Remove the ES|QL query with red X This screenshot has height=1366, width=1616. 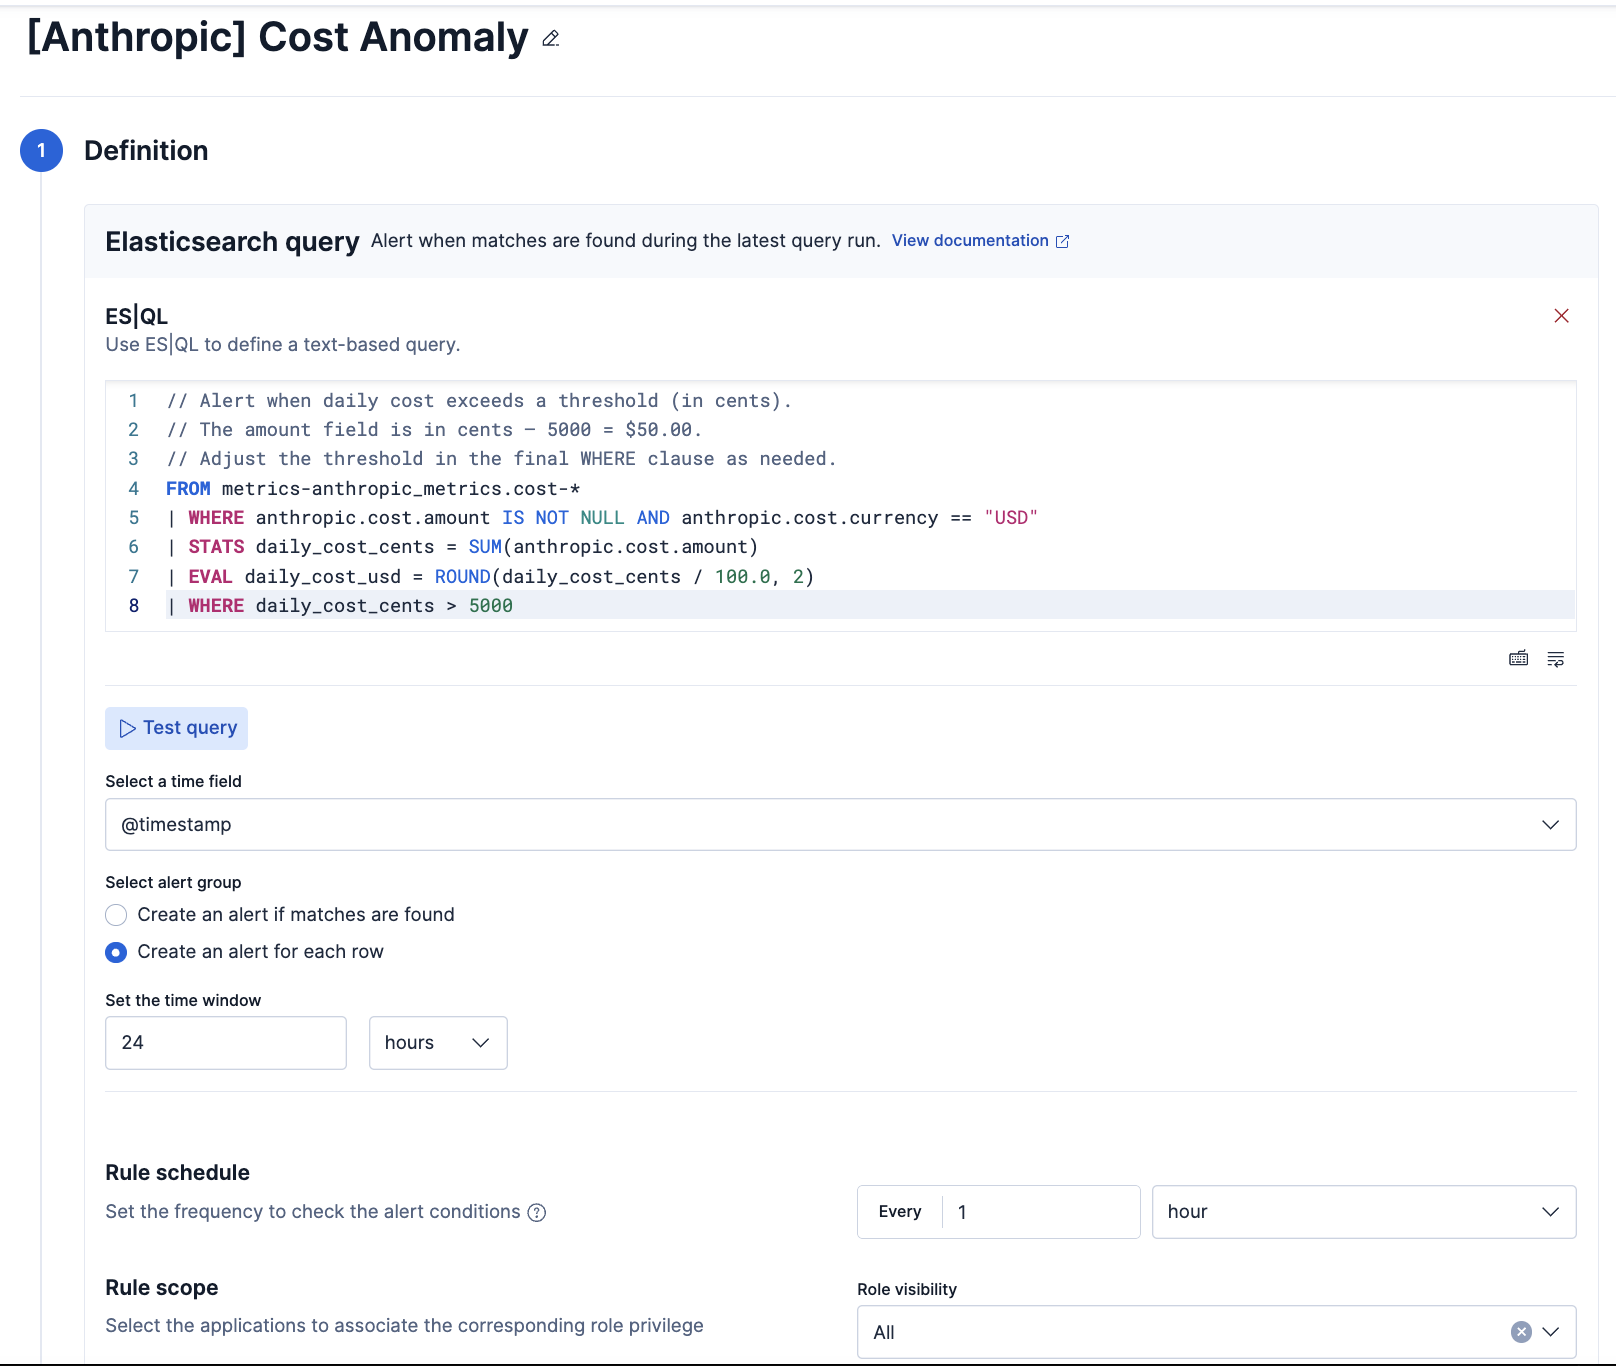click(1561, 316)
